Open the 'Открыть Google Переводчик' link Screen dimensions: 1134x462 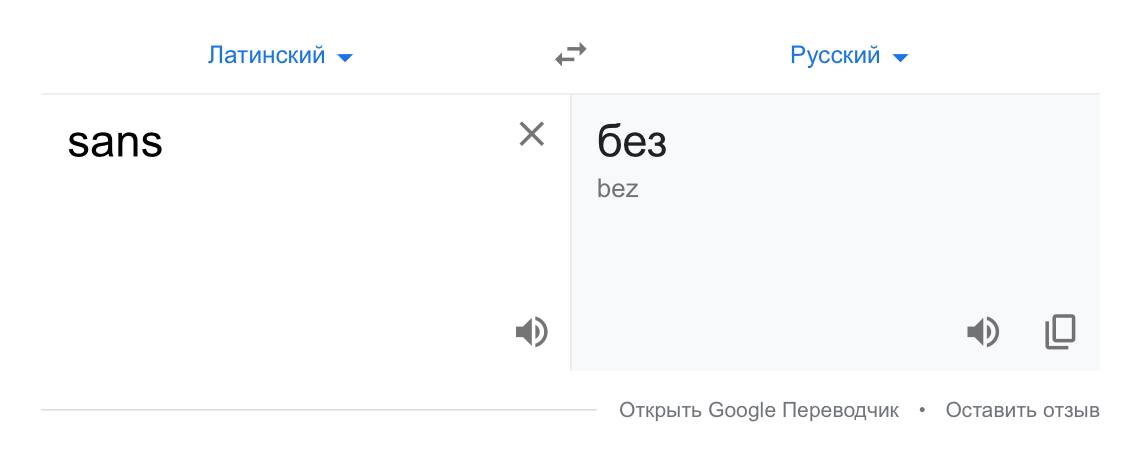coord(759,411)
